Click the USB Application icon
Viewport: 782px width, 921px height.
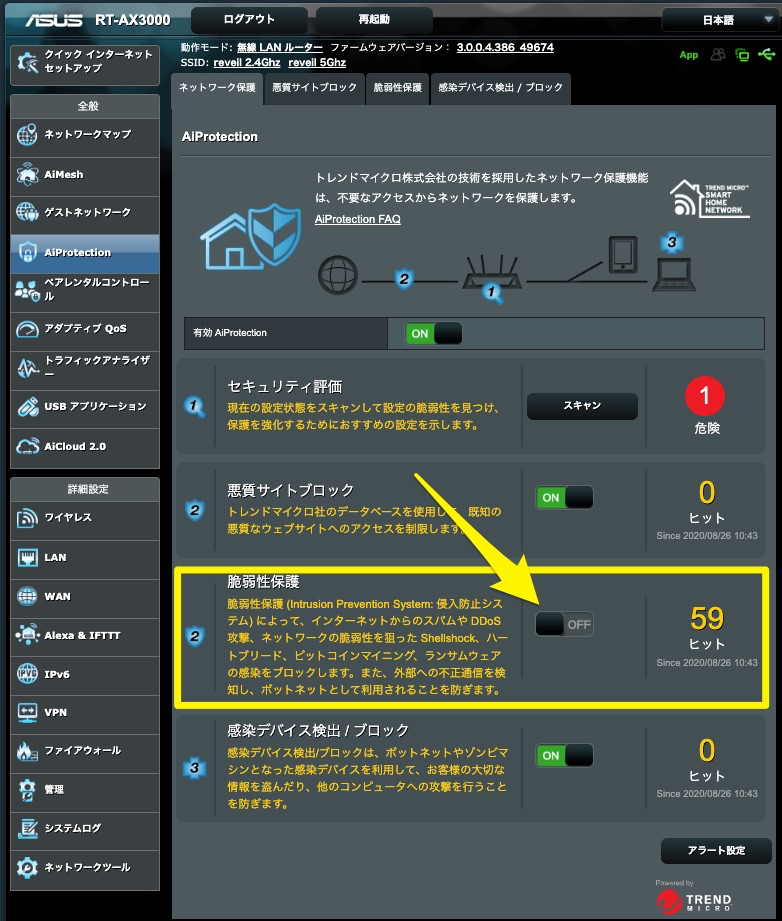click(27, 406)
